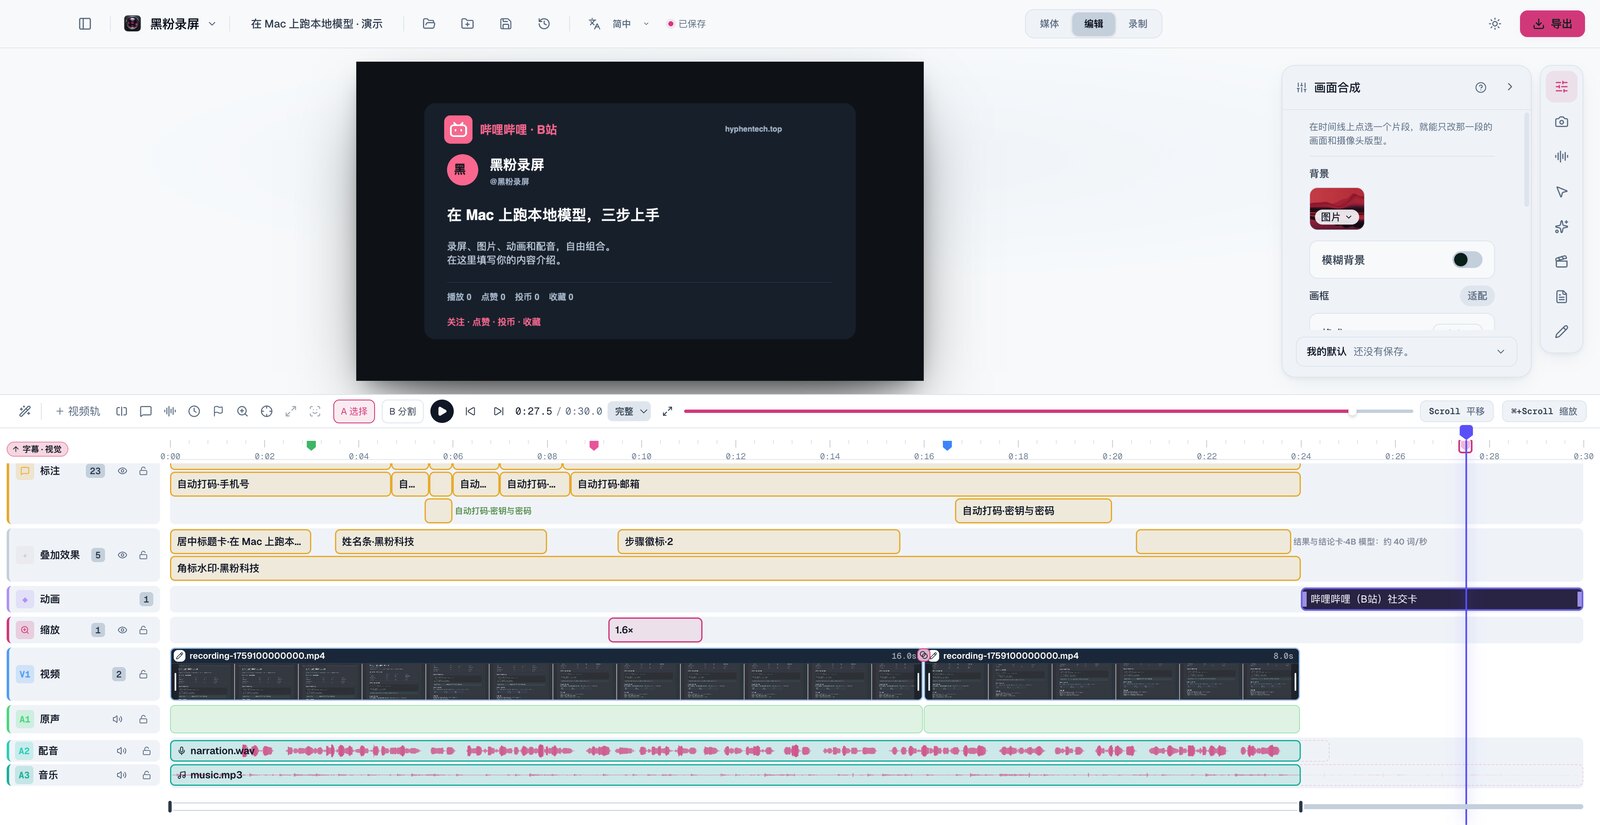Open the clapperboard panel icon
The height and width of the screenshot is (825, 1600).
pyautogui.click(x=1562, y=262)
